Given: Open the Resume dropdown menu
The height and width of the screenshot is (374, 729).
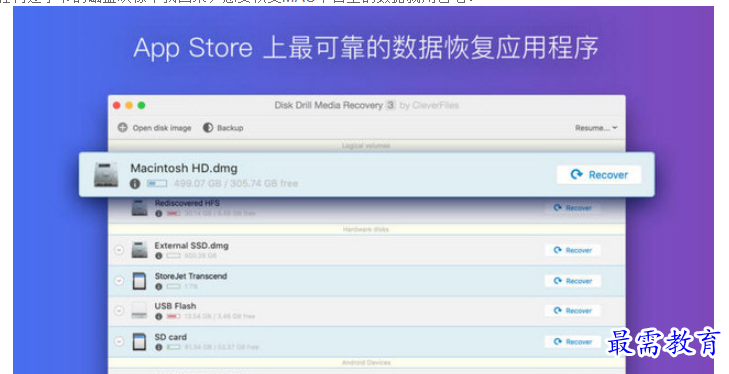Looking at the screenshot, I should [596, 128].
